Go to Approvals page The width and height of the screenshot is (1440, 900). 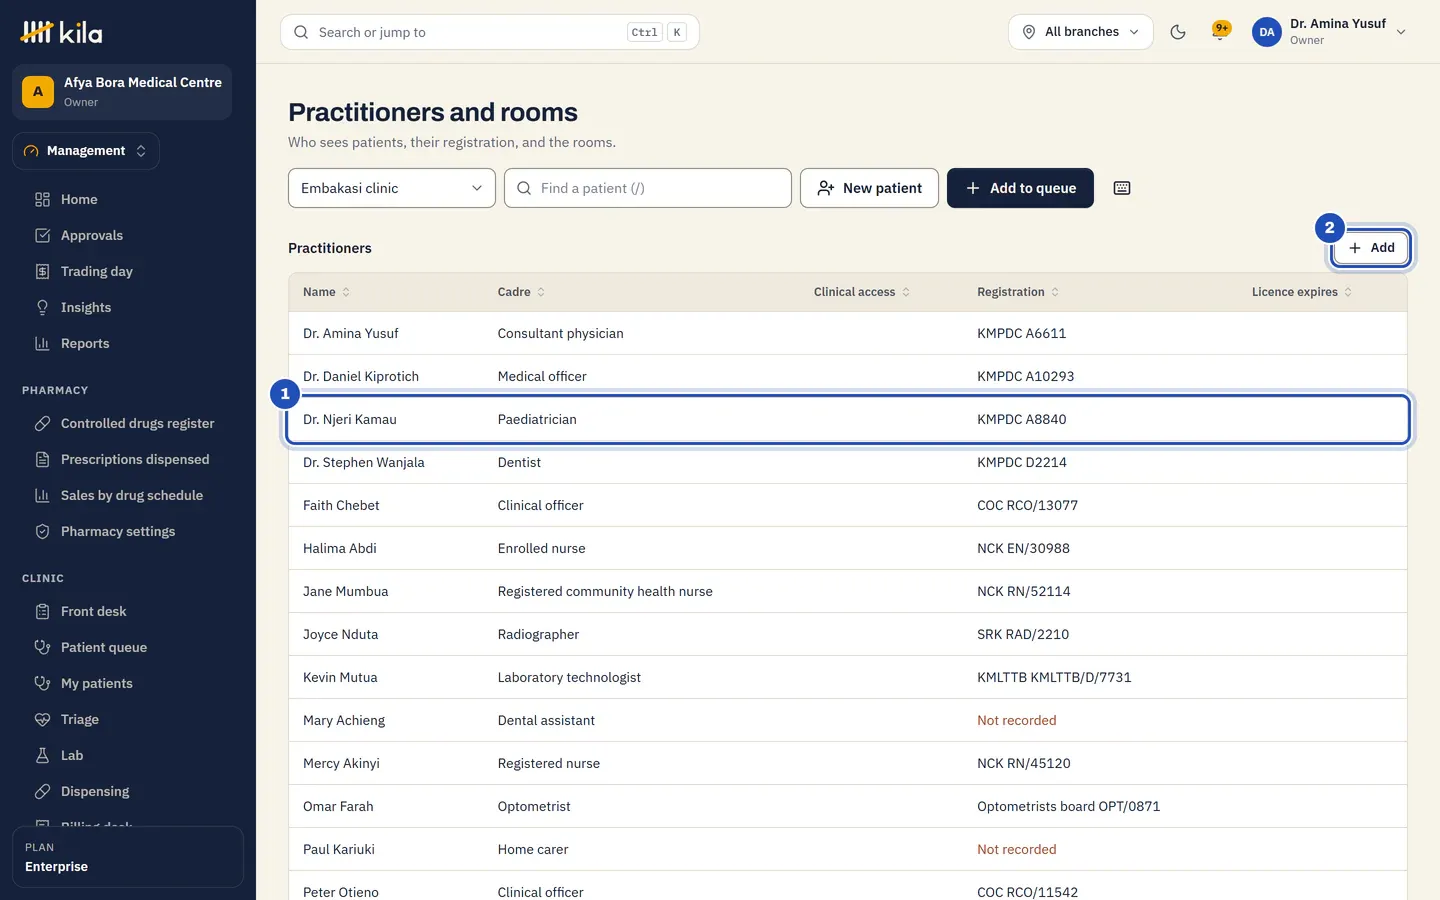click(x=92, y=235)
